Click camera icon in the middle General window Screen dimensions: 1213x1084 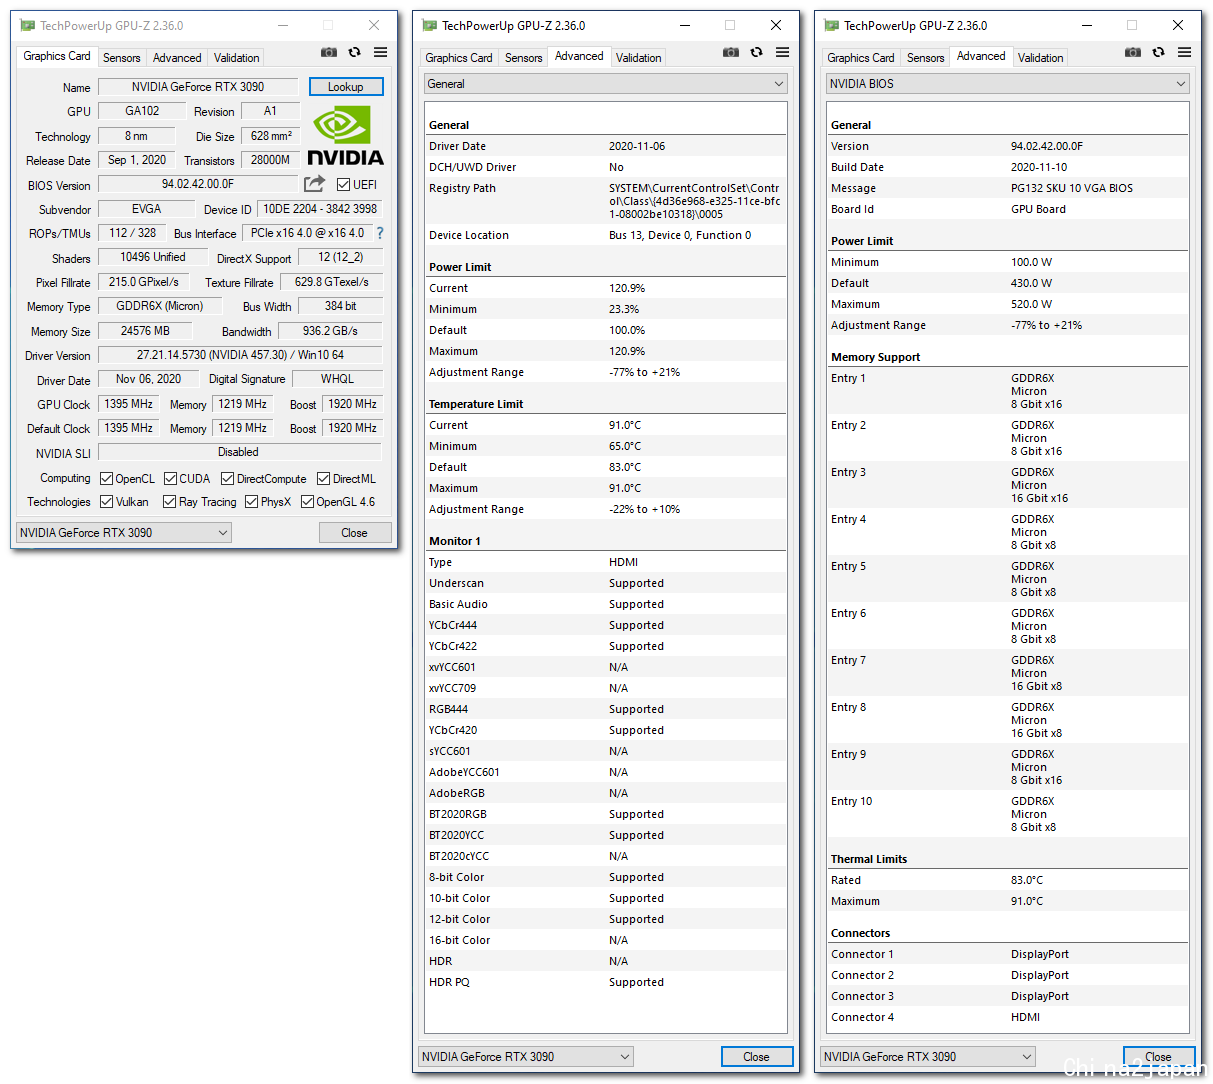[731, 52]
